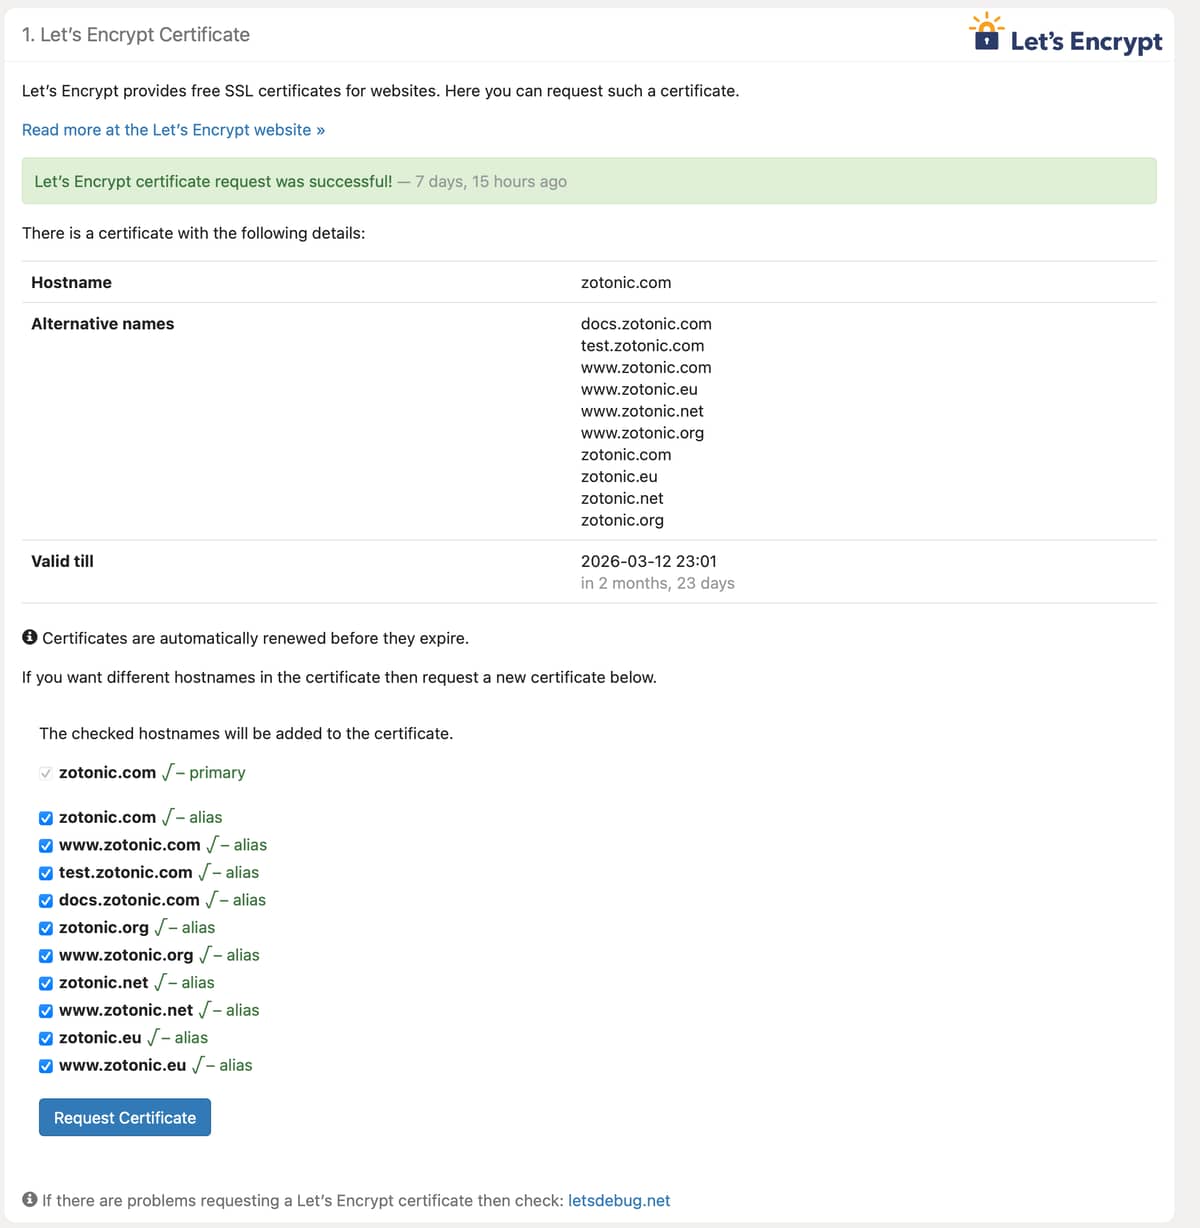Screen dimensions: 1200x1228
Task: Click the "1. Let's Encrypt Certificate" heading
Action: point(136,35)
